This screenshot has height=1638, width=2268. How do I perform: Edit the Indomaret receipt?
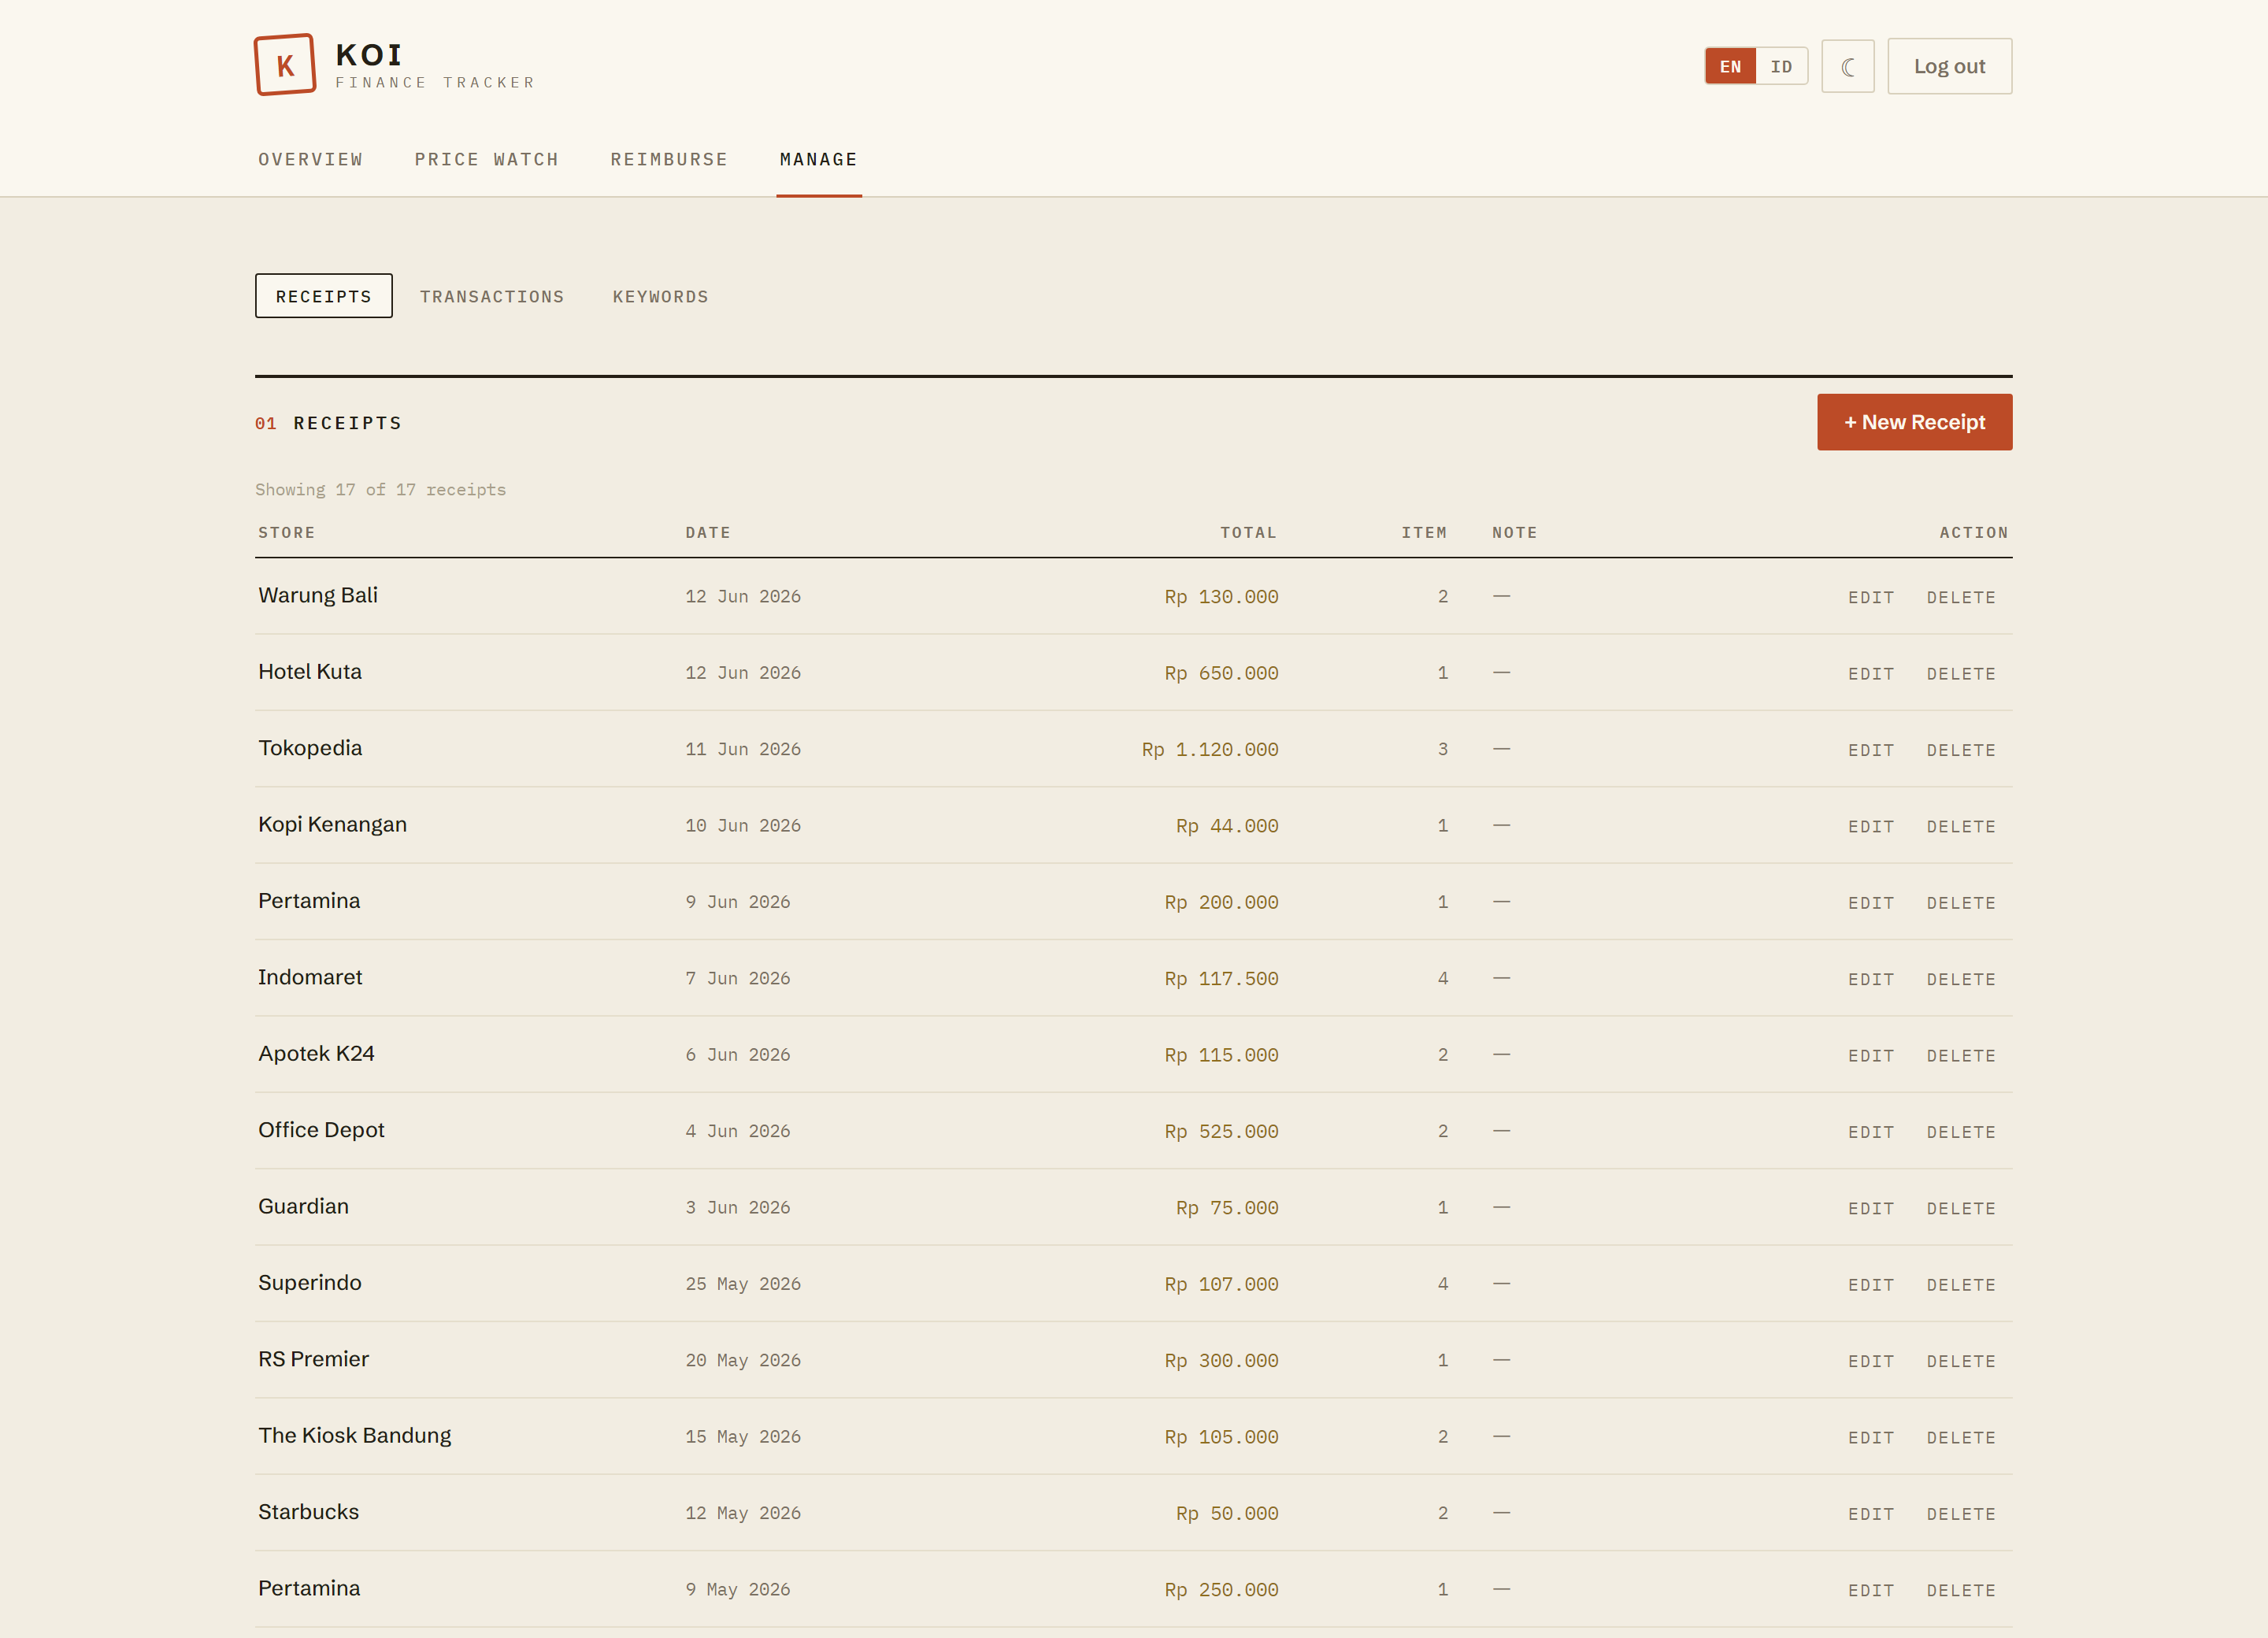(1871, 979)
